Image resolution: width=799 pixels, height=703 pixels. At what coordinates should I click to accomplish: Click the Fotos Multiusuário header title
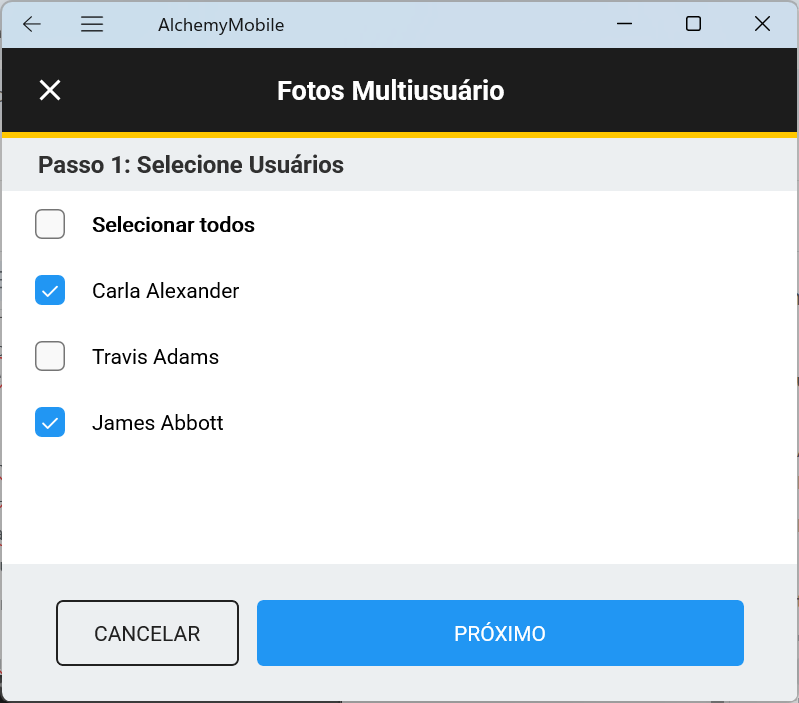point(390,91)
